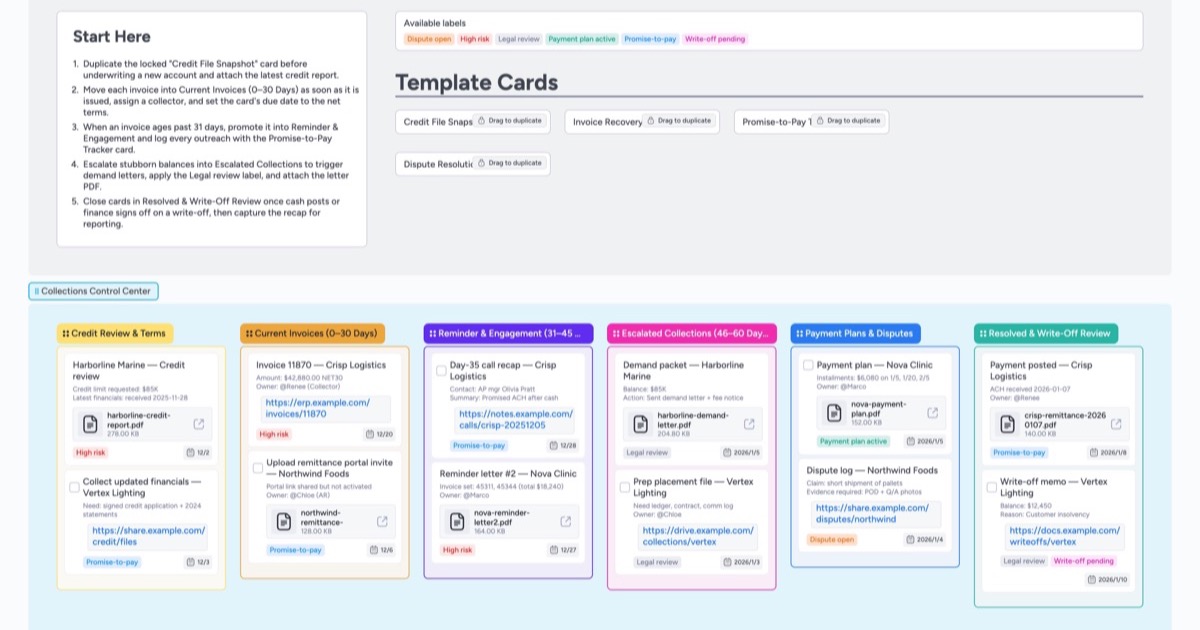This screenshot has width=1200, height=630.
Task: Open the 12/3 due date chip
Action: point(198,562)
